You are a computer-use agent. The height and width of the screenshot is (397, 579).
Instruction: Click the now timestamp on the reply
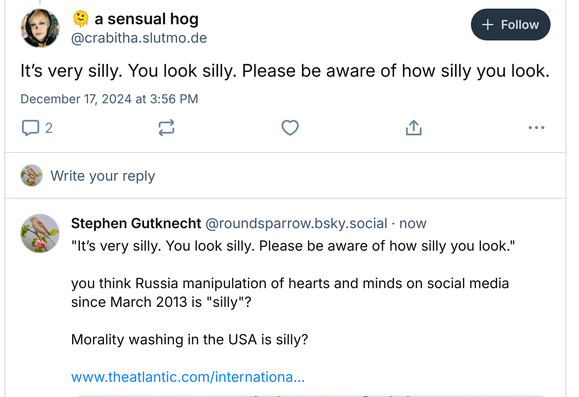(413, 223)
